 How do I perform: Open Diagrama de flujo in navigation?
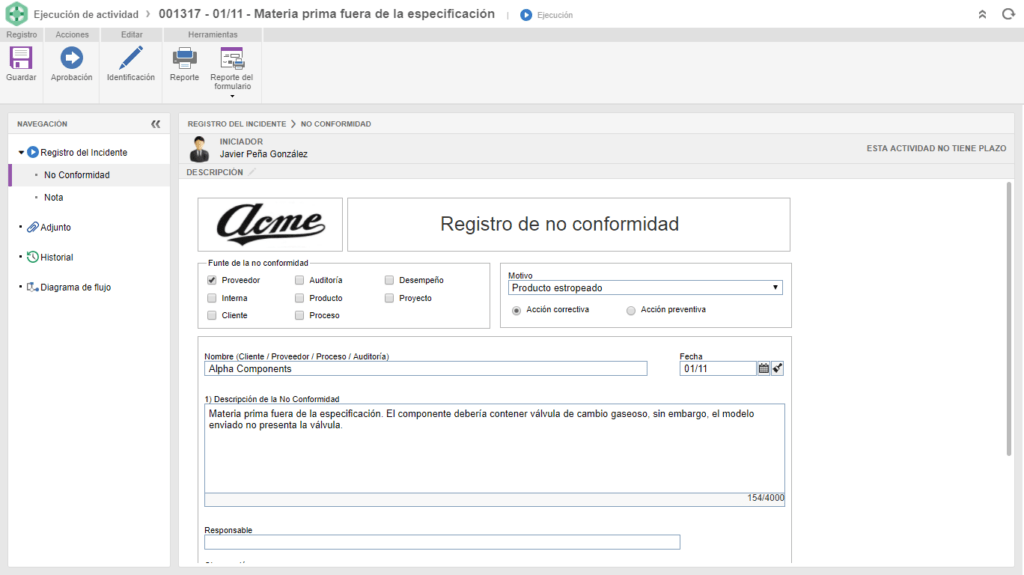(x=75, y=287)
